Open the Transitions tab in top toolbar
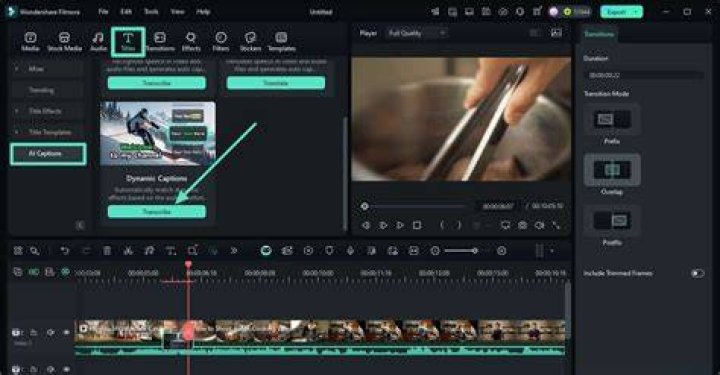 pyautogui.click(x=160, y=41)
